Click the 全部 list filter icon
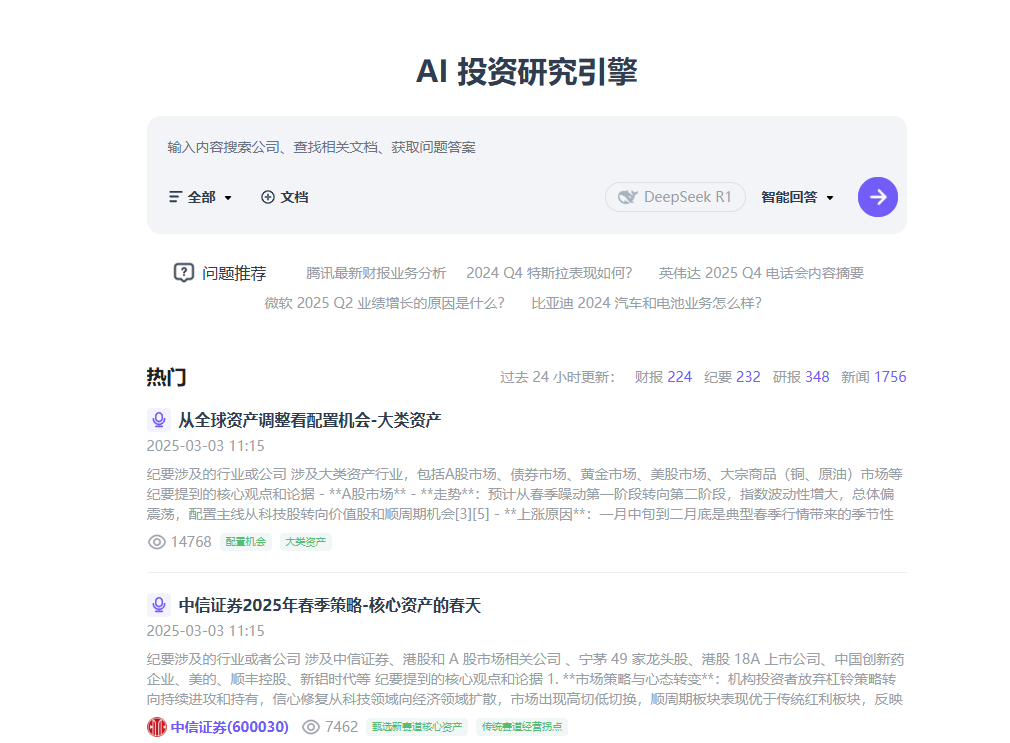1010x743 pixels. (175, 197)
